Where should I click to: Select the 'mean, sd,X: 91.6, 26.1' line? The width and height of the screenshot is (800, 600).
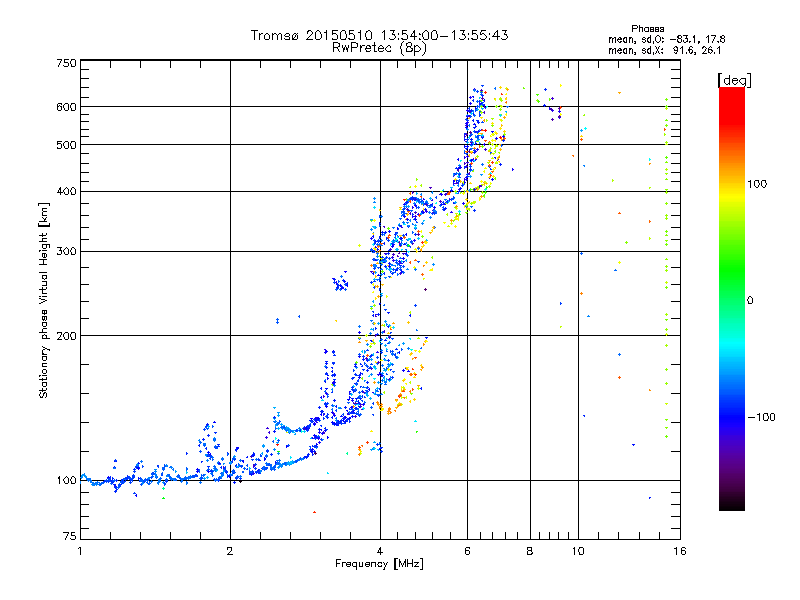pos(664,51)
